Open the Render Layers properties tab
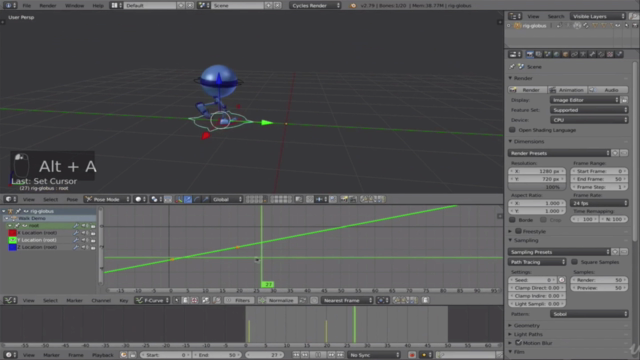The width and height of the screenshot is (640, 360). (539, 54)
